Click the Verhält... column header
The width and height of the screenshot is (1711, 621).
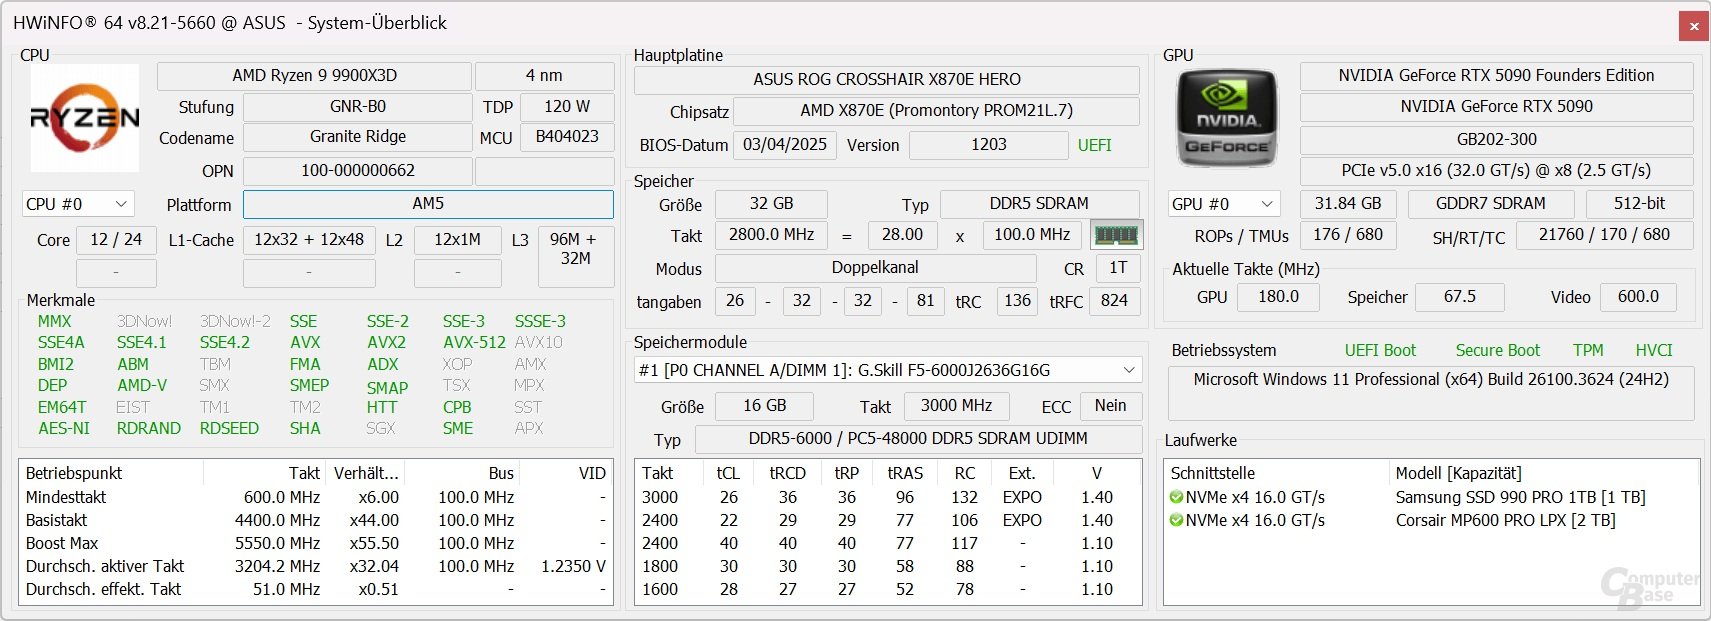point(366,473)
